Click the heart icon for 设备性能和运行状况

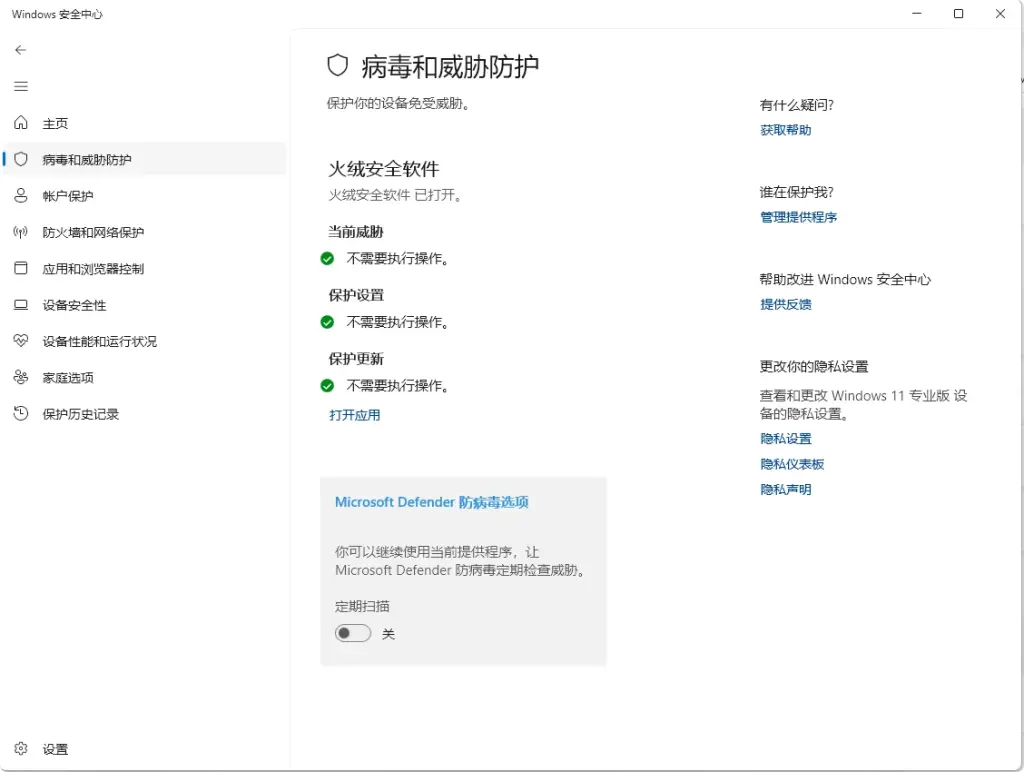pos(21,341)
